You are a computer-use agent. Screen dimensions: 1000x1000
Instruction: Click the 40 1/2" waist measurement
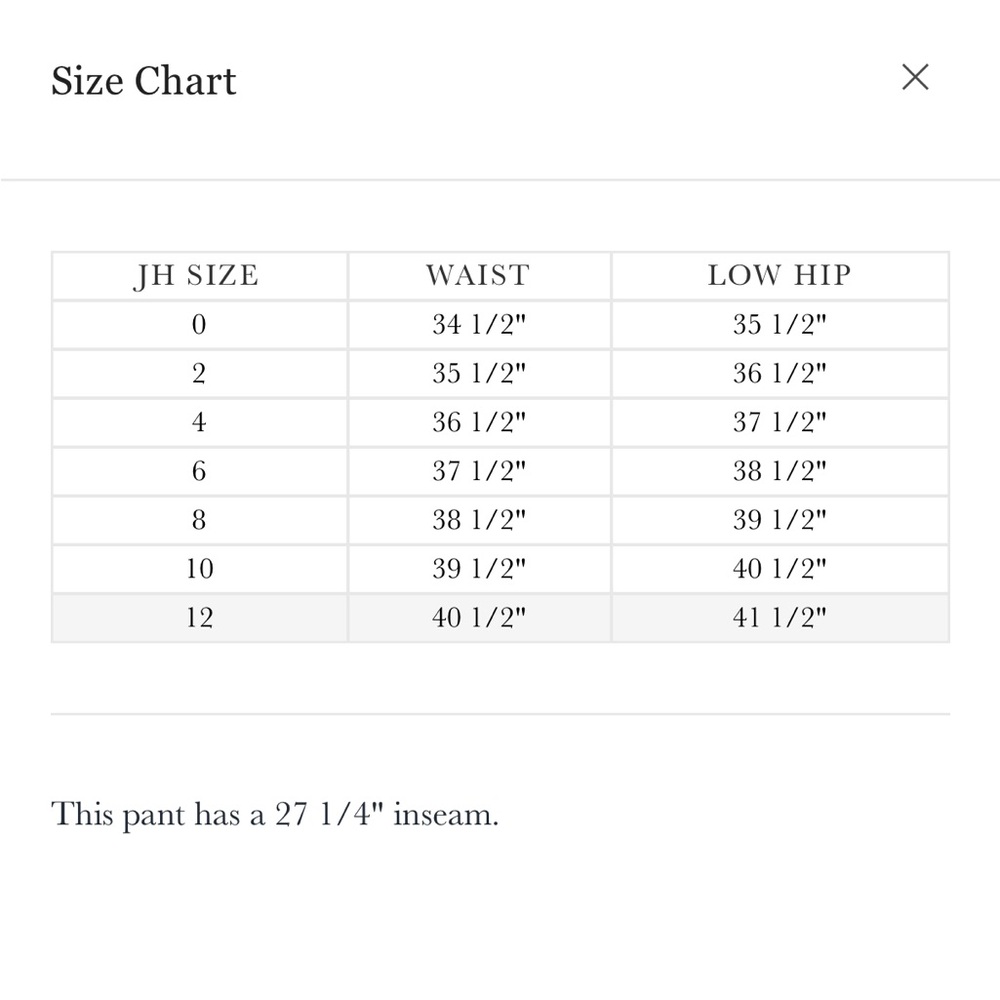point(479,618)
